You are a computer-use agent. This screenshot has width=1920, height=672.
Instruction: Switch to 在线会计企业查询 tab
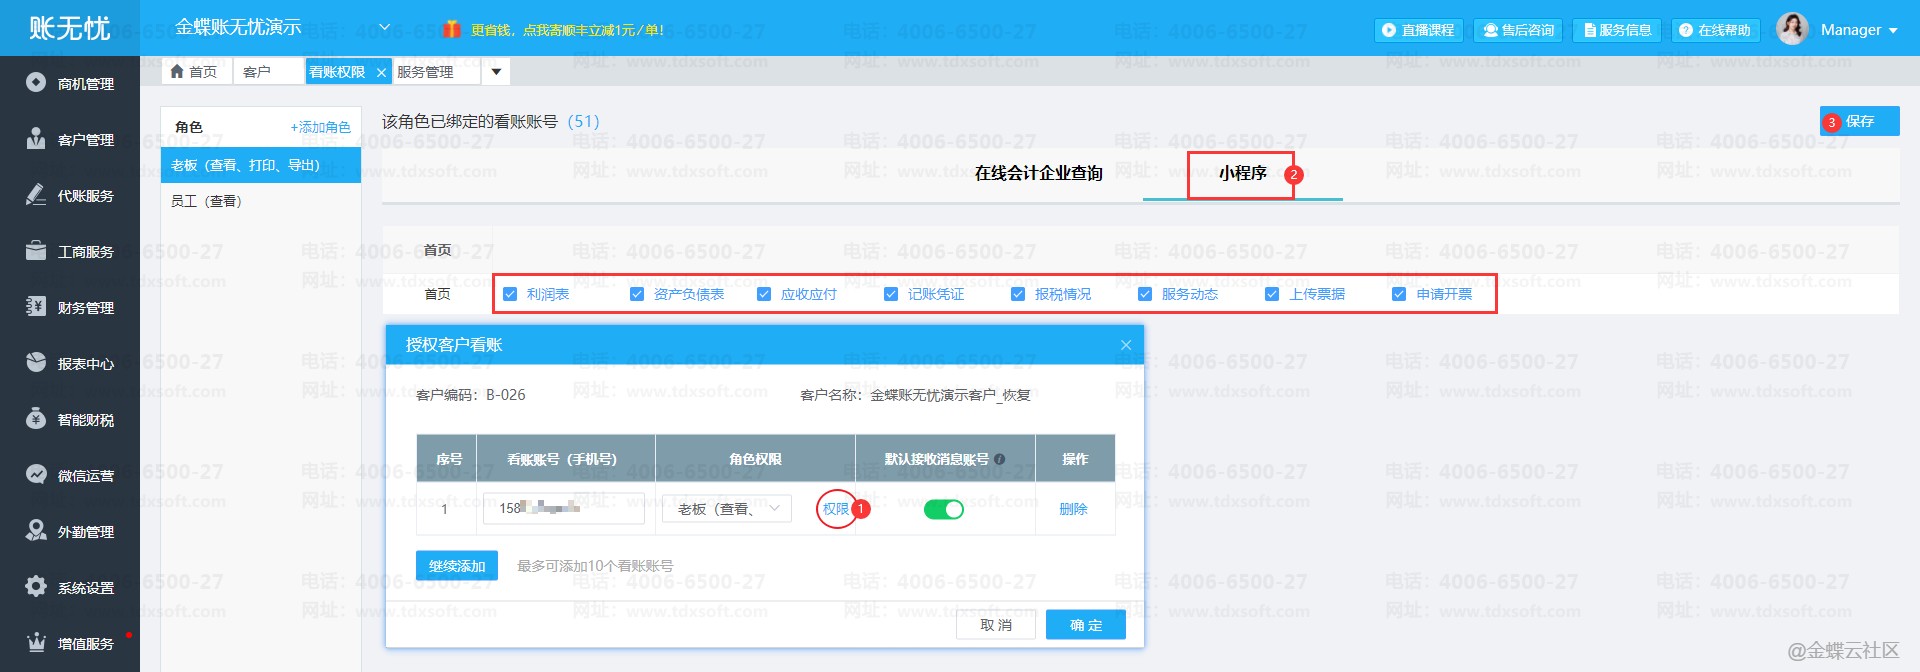[x=1038, y=174]
